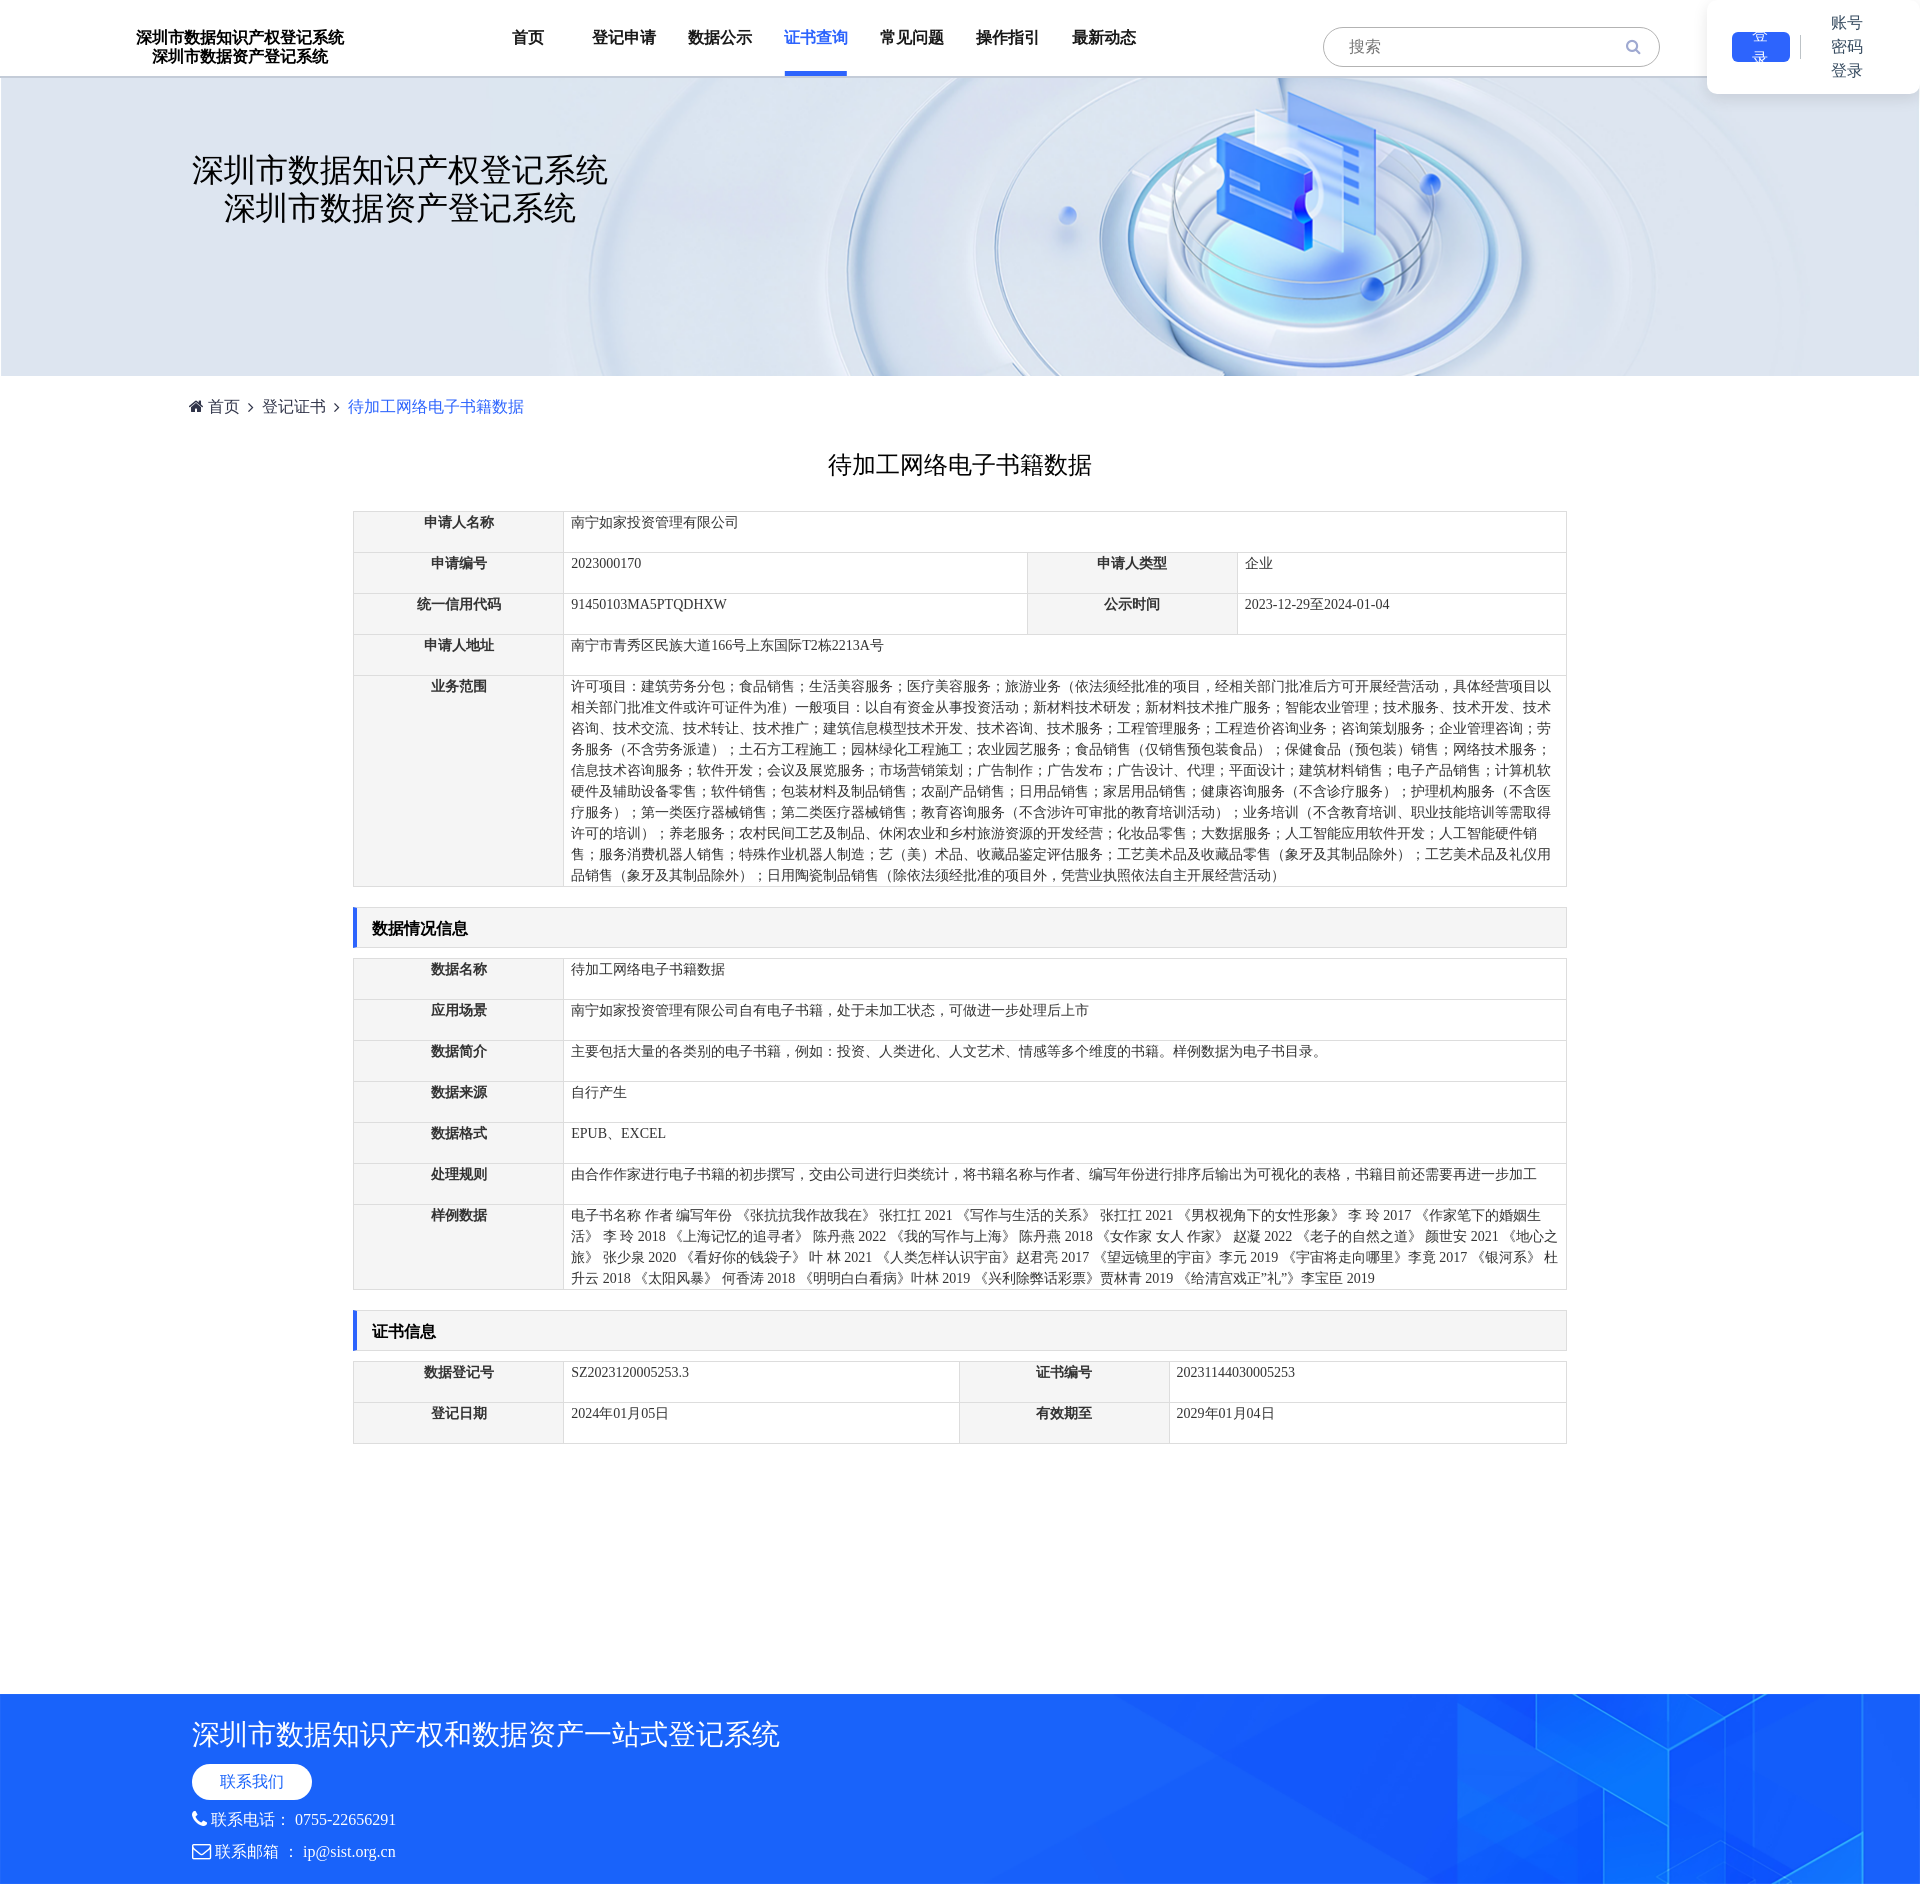Click the 待加工网络电子书籍数据 breadcrumb
Viewport: 1920px width, 1884px height.
coord(436,406)
